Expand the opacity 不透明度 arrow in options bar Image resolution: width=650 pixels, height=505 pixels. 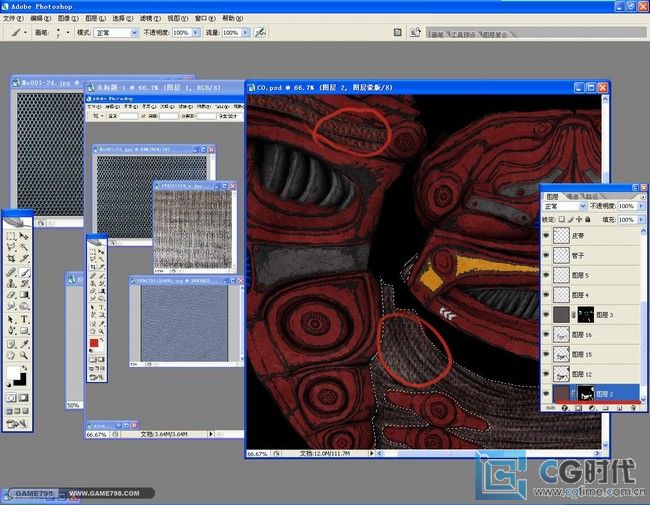[x=194, y=33]
